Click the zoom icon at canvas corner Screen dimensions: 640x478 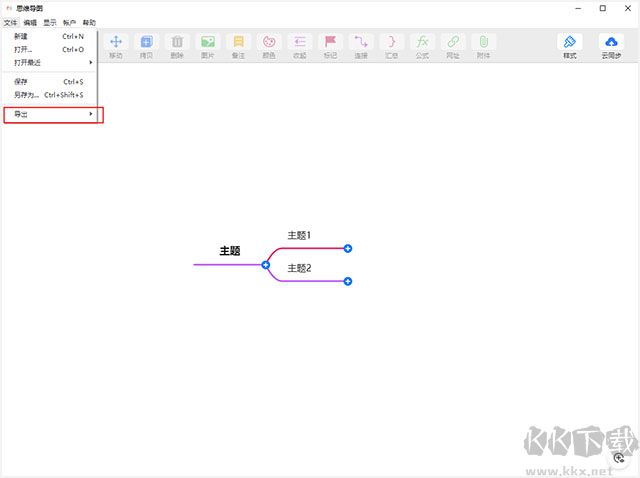pos(619,458)
